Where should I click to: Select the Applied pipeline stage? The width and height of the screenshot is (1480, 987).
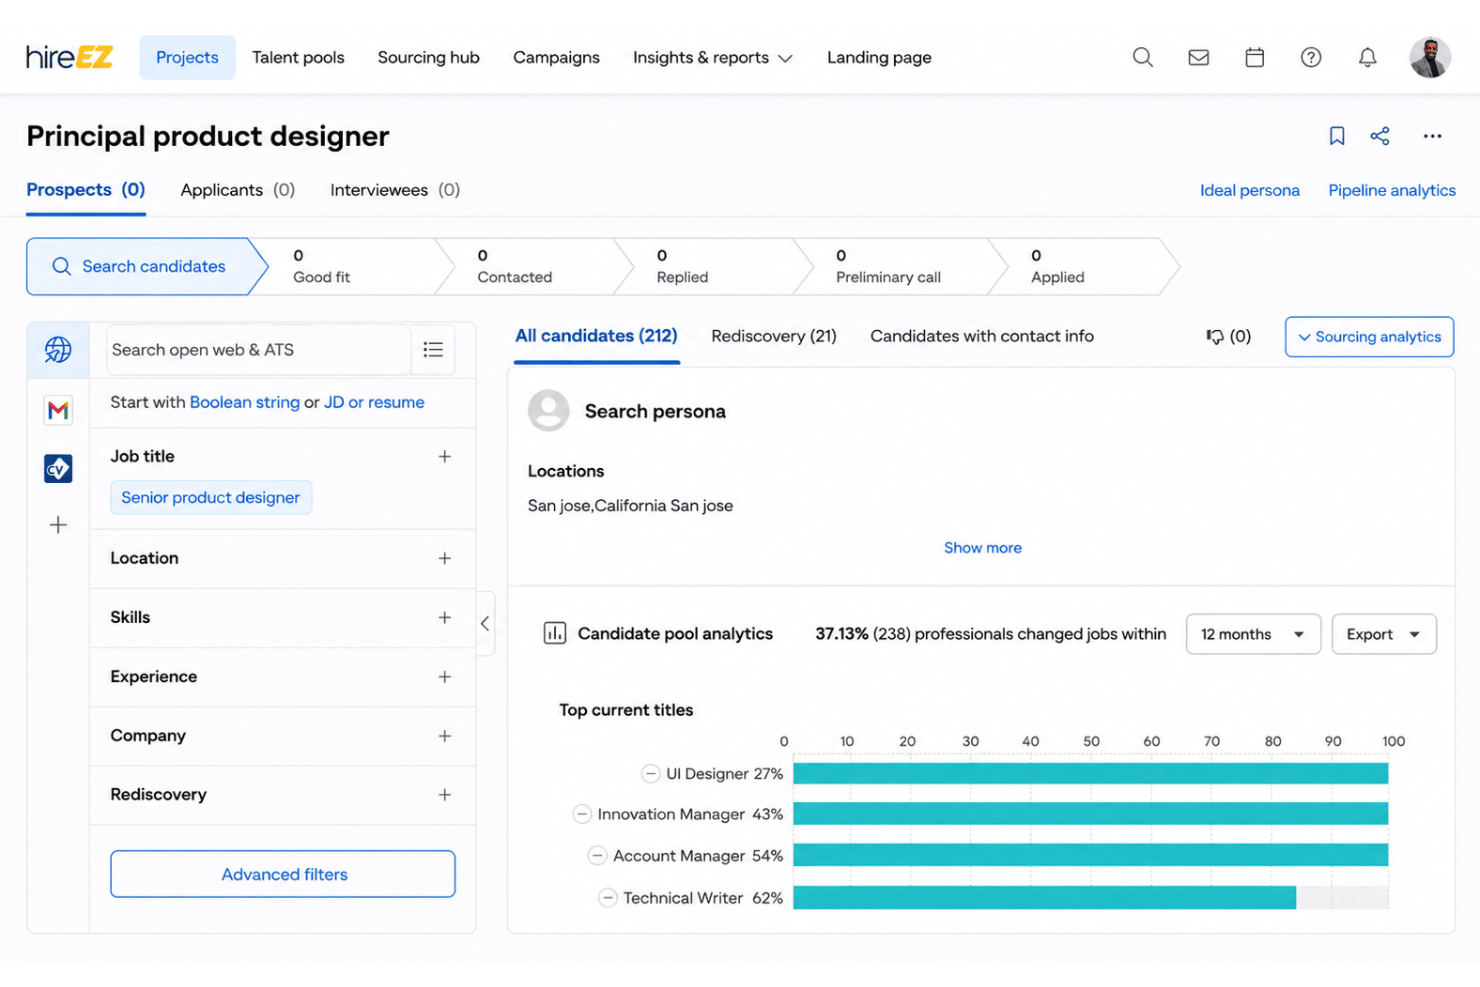(1085, 266)
